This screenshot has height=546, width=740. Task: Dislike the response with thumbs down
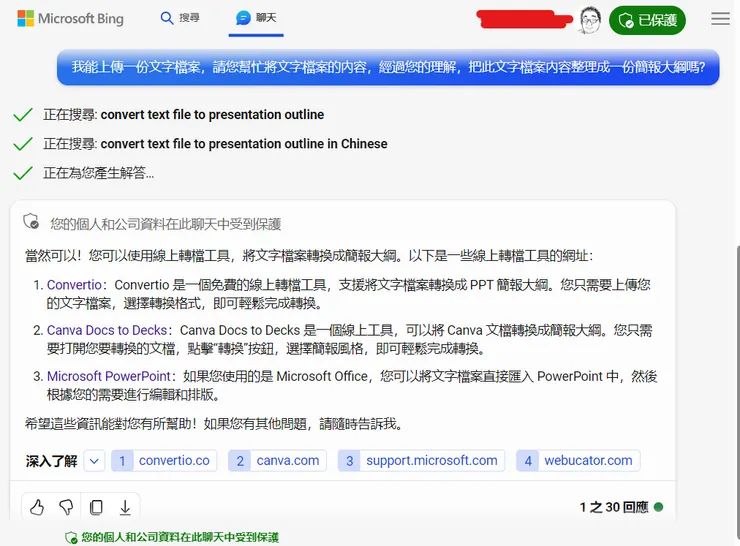pos(66,507)
